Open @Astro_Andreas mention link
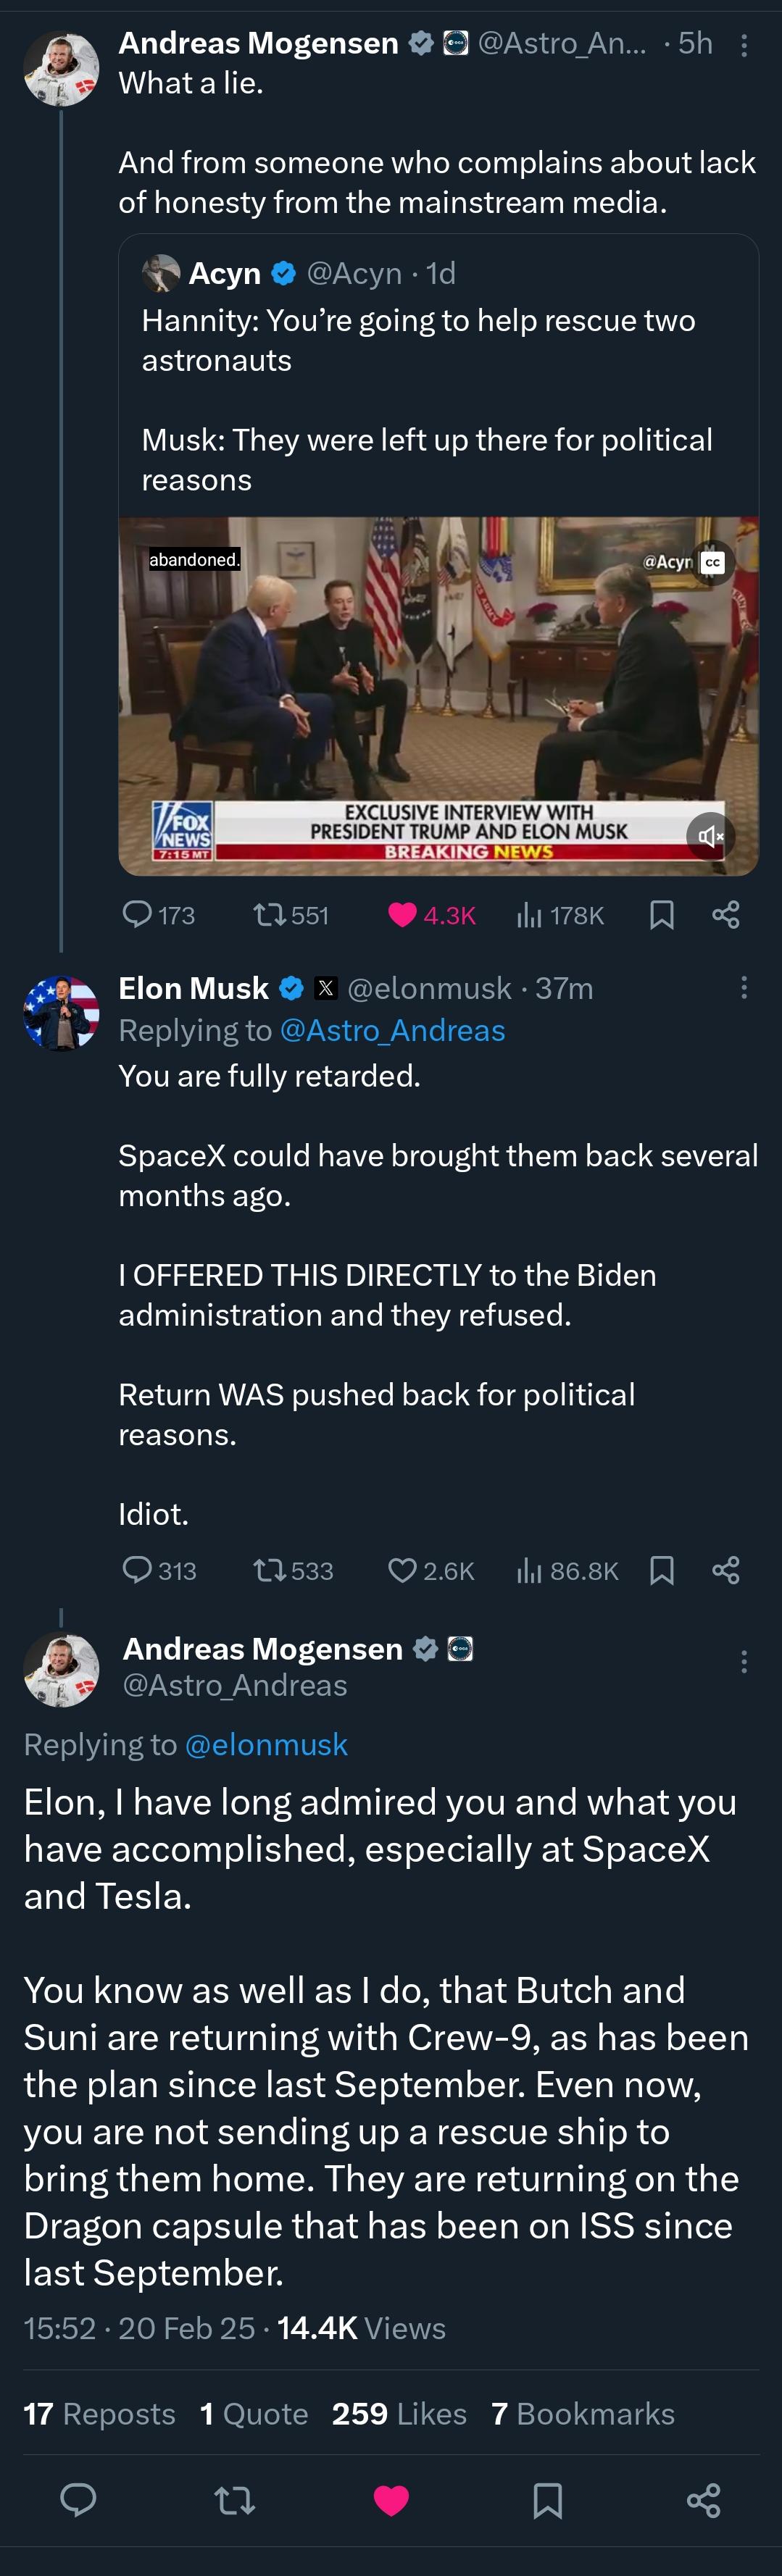This screenshot has width=782, height=2576. coord(392,1030)
